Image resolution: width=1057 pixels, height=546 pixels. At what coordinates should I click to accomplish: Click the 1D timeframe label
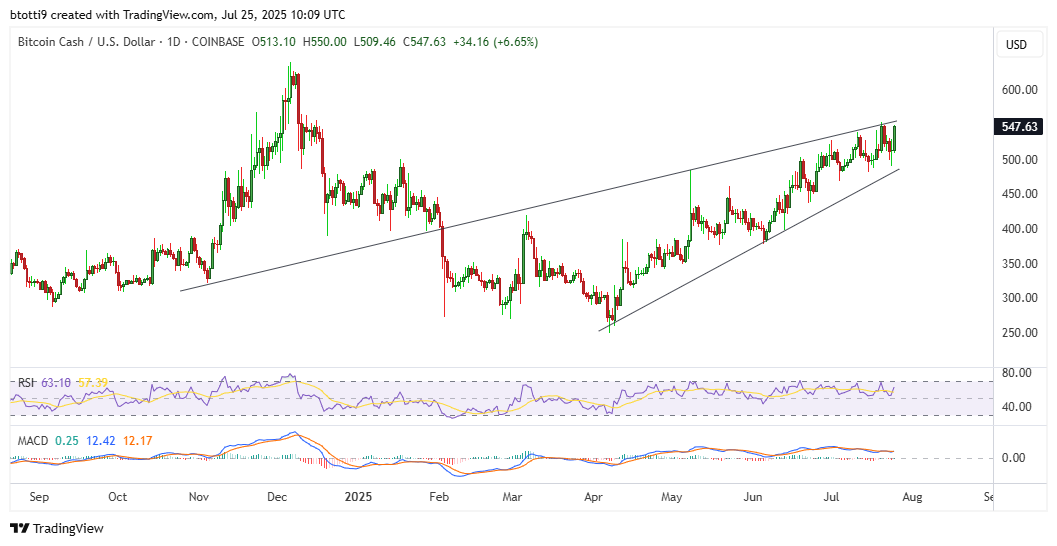(165, 42)
